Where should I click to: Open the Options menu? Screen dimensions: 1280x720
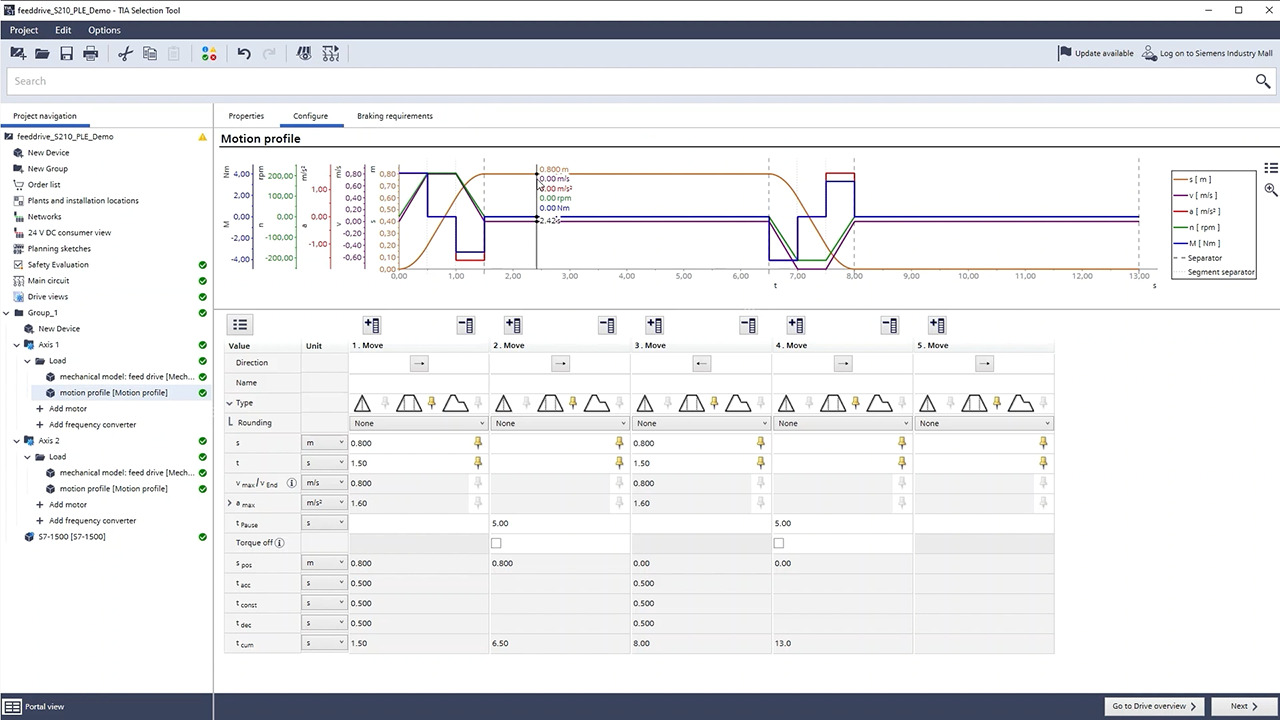point(104,30)
